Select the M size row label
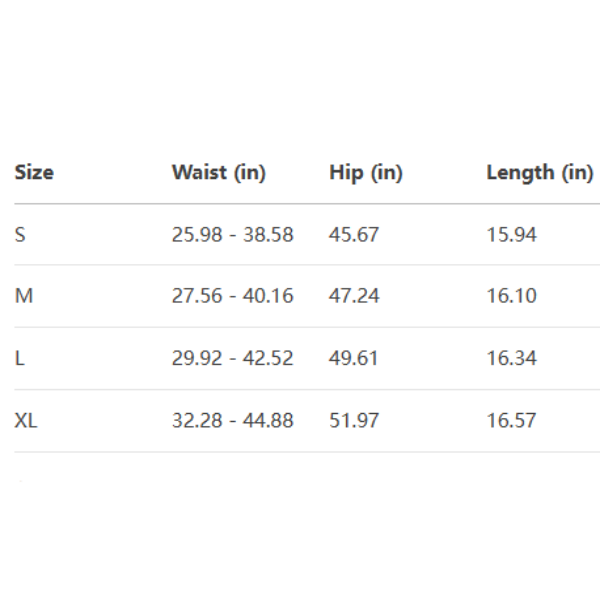 tap(24, 296)
